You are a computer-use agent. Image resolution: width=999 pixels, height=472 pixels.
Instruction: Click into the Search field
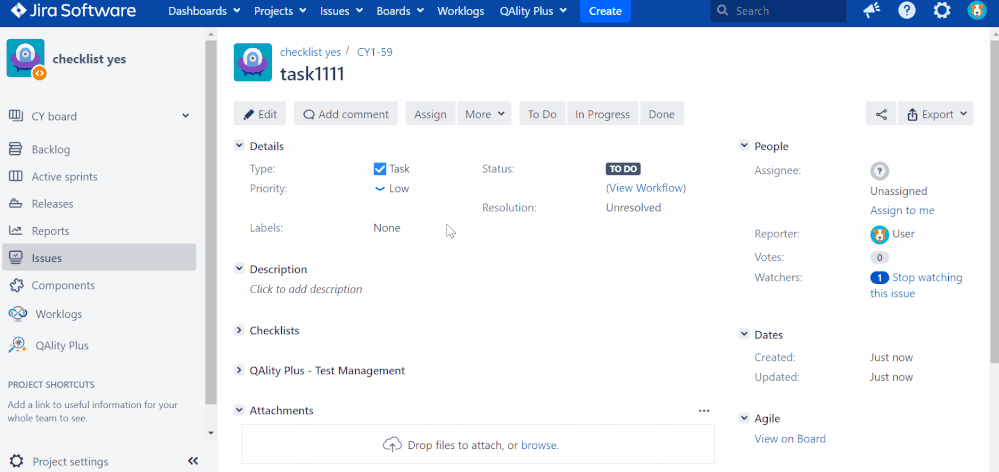(779, 11)
